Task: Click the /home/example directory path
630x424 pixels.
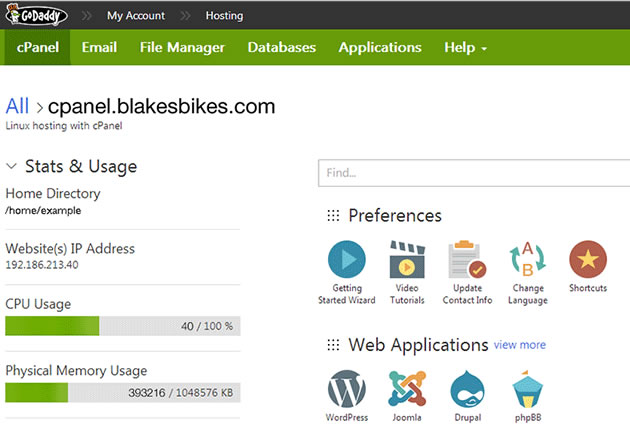Action: pyautogui.click(x=43, y=211)
